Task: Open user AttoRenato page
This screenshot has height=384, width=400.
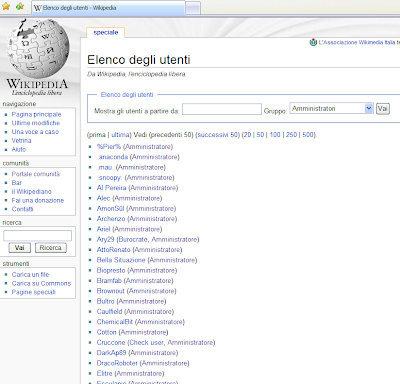Action: pyautogui.click(x=113, y=250)
